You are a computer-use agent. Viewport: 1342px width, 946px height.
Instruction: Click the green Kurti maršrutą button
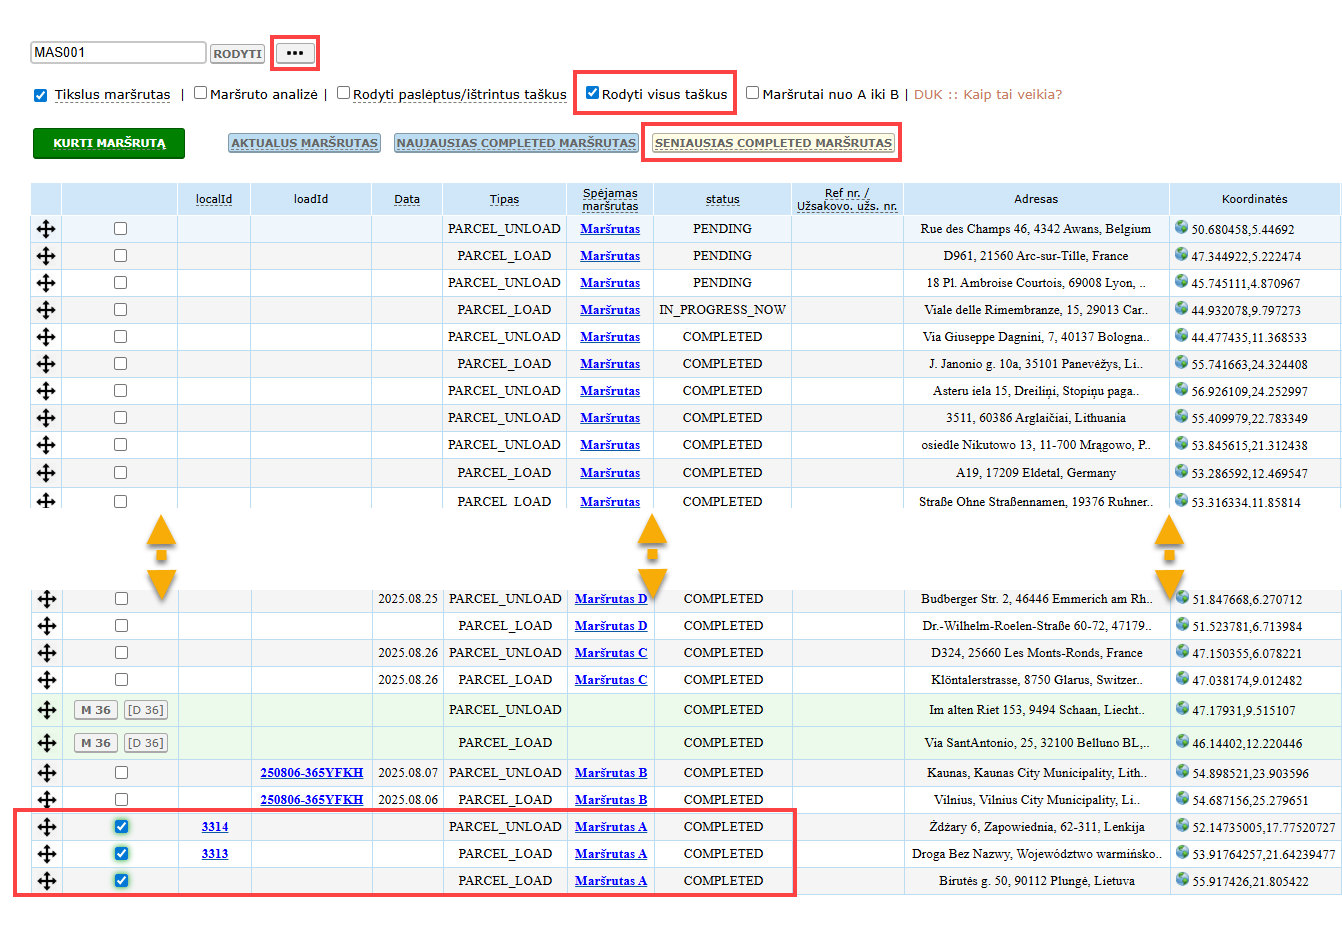tap(109, 143)
